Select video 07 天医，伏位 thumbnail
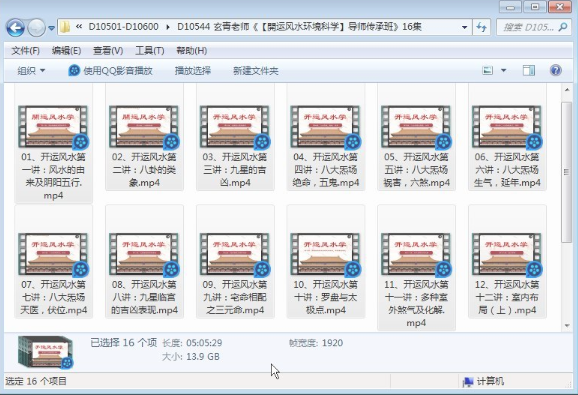Viewport: 578px width, 395px height. click(x=53, y=255)
